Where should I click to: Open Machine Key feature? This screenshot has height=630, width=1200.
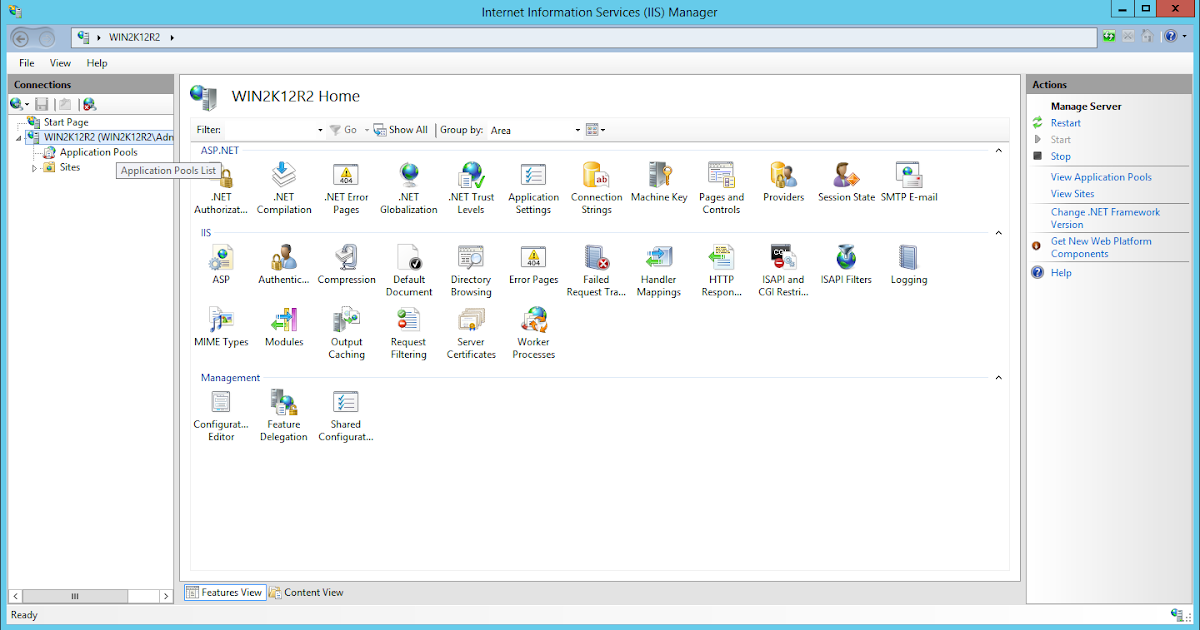click(x=659, y=182)
